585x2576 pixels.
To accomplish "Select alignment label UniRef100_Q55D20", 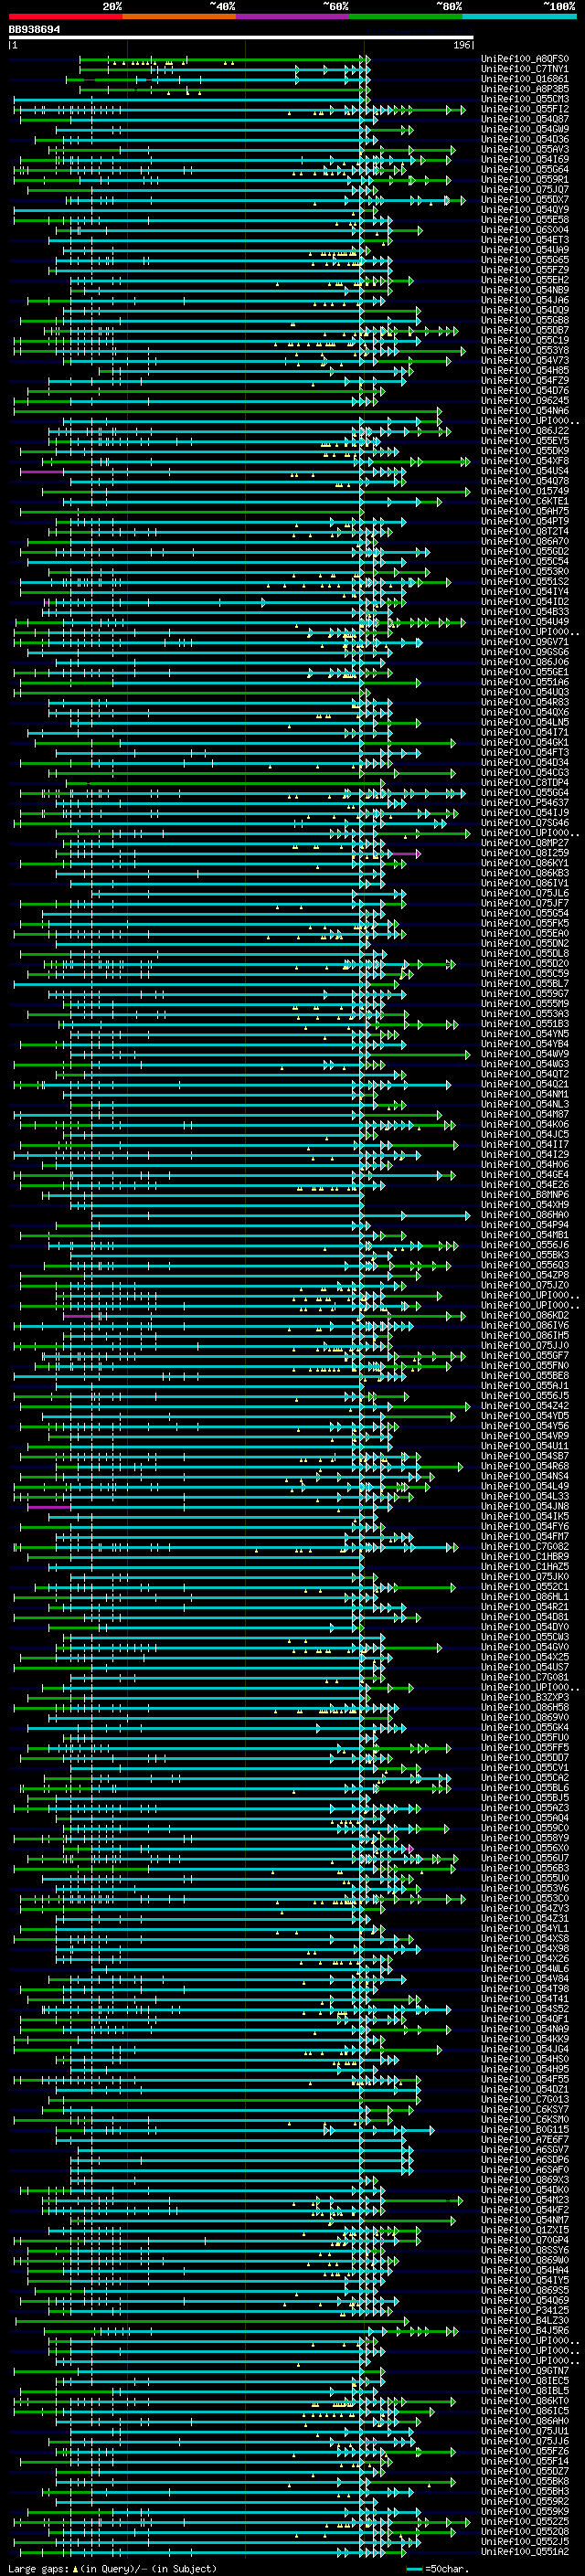I will click(x=525, y=964).
